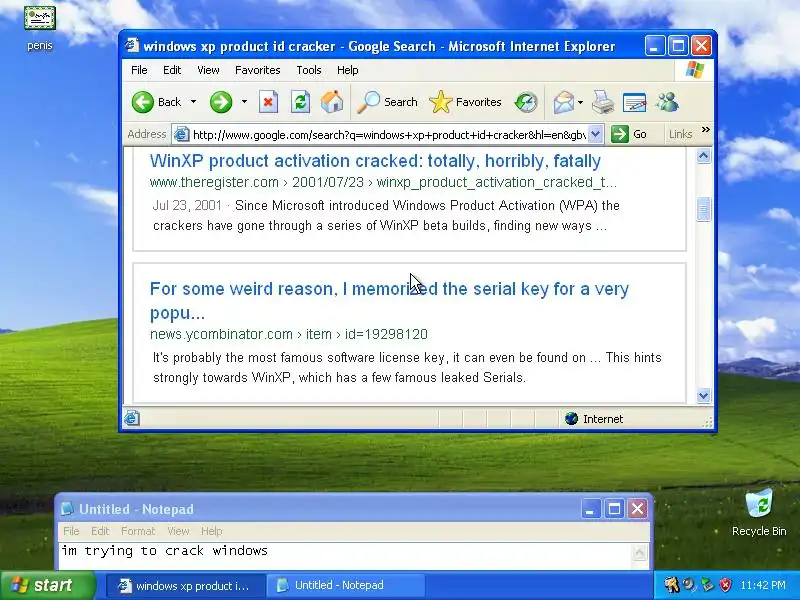Click the Links toolbar label
This screenshot has height=600, width=800.
pos(681,134)
